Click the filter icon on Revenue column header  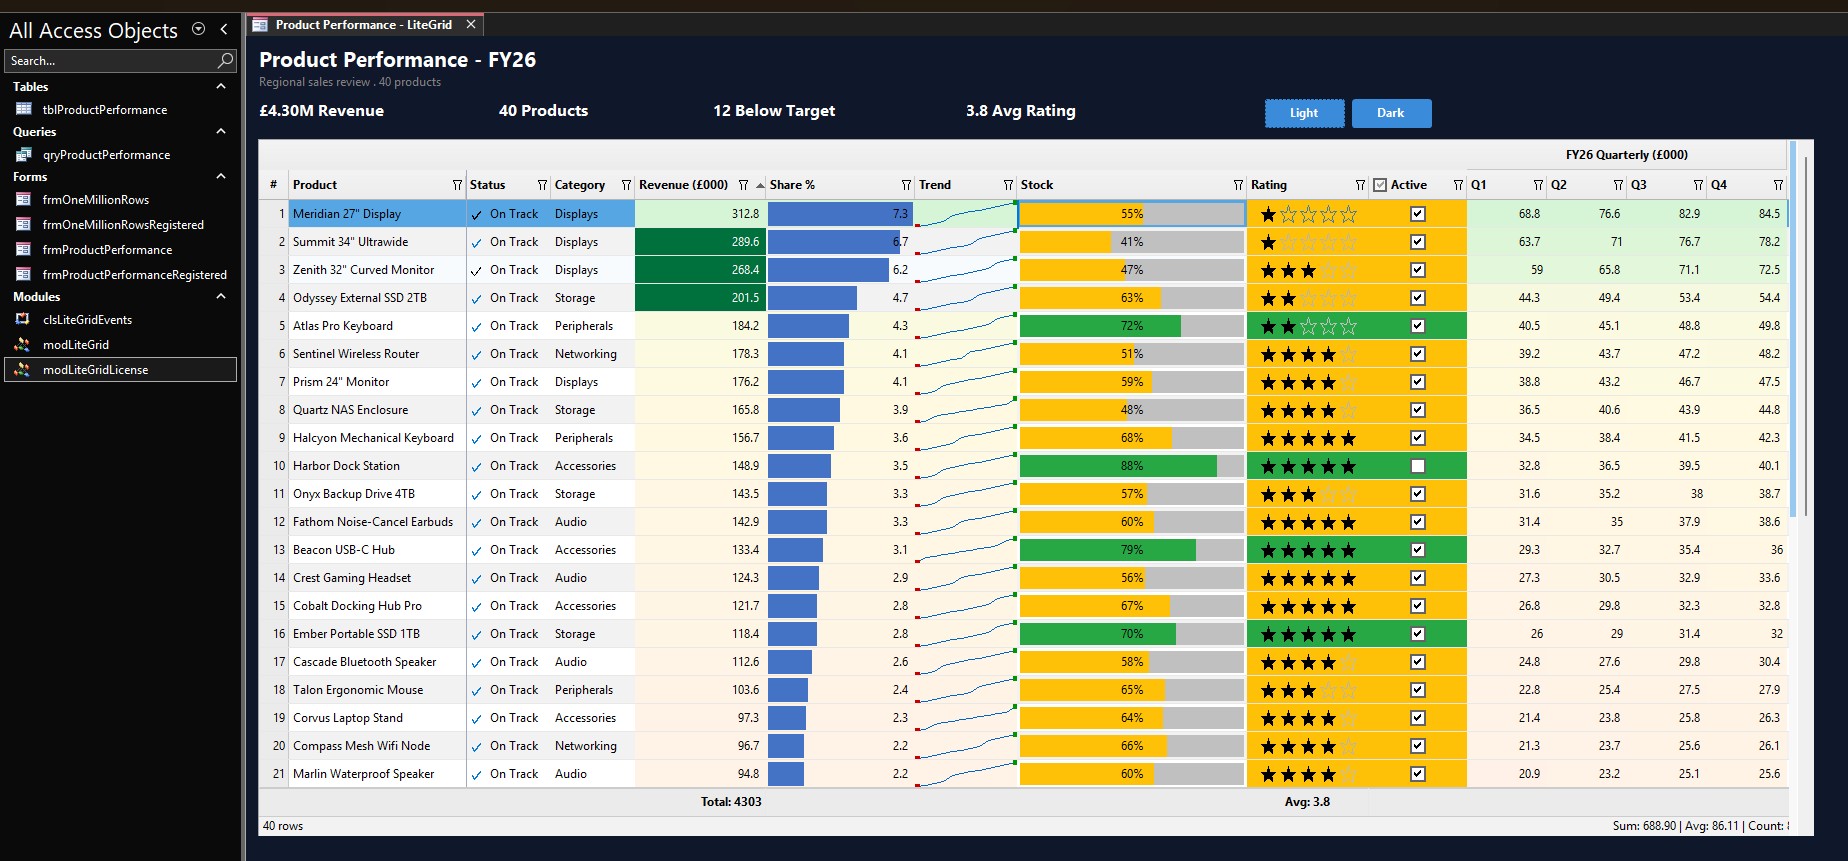click(x=743, y=185)
